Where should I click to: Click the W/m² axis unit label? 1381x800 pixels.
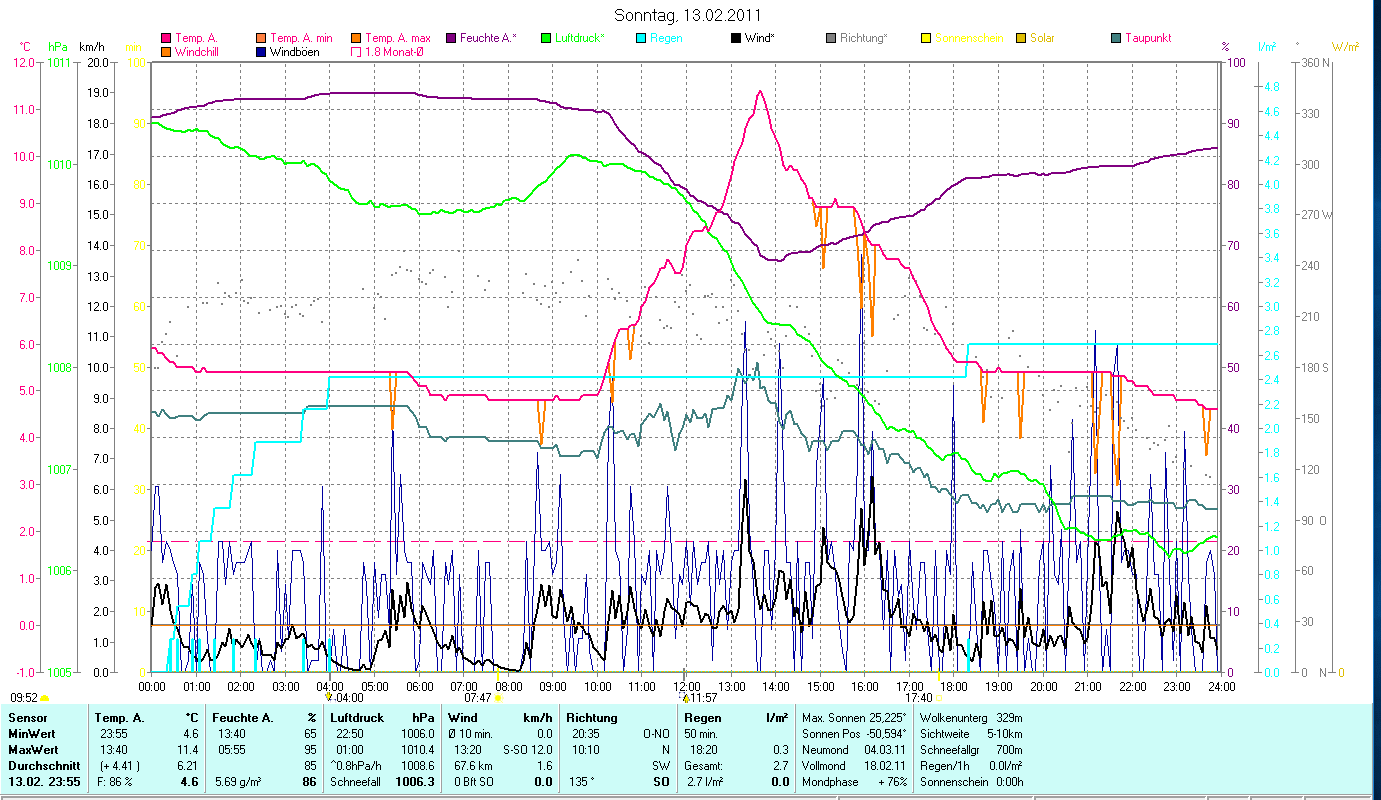(1345, 46)
